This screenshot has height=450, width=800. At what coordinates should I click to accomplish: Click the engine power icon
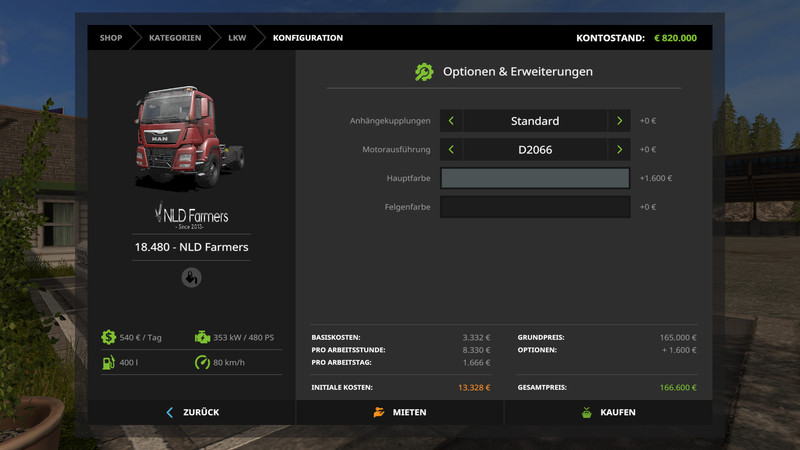[x=202, y=337]
